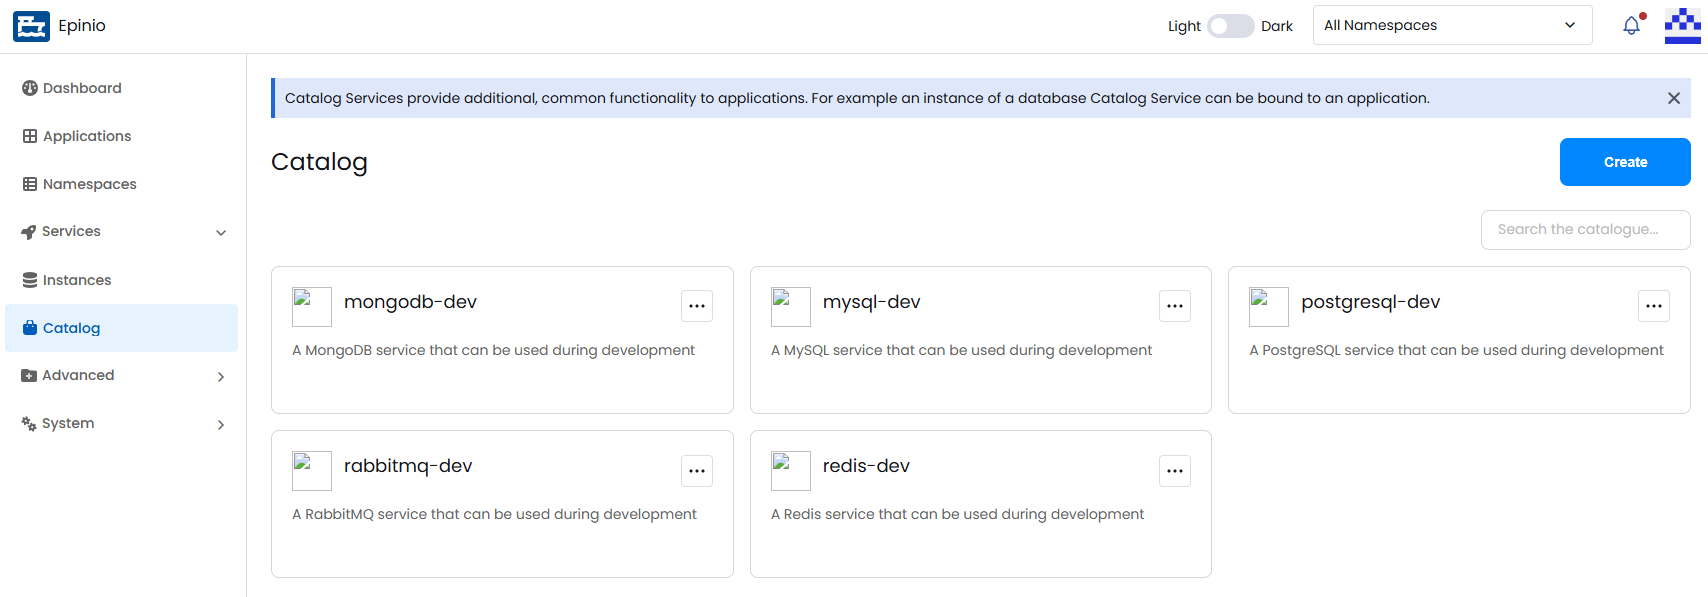
Task: Click the rabbitmq-dev service logo
Action: 312,471
